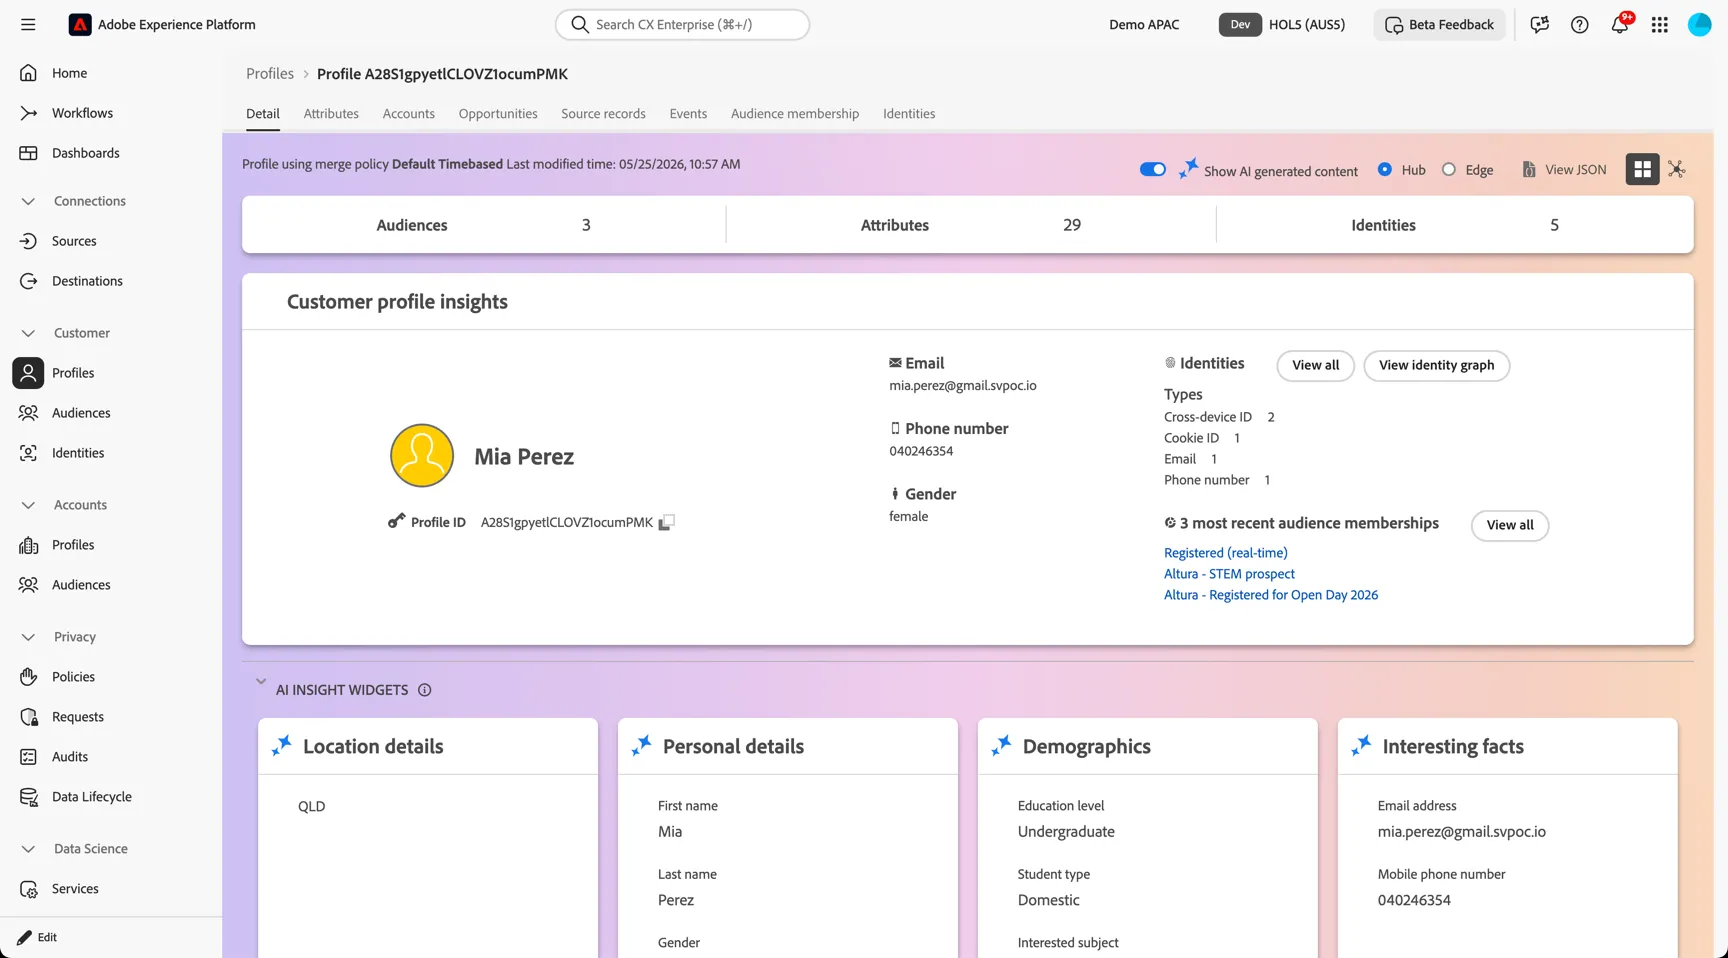The width and height of the screenshot is (1728, 958).
Task: Click the Adobe Experience Platform logo
Action: click(x=80, y=25)
